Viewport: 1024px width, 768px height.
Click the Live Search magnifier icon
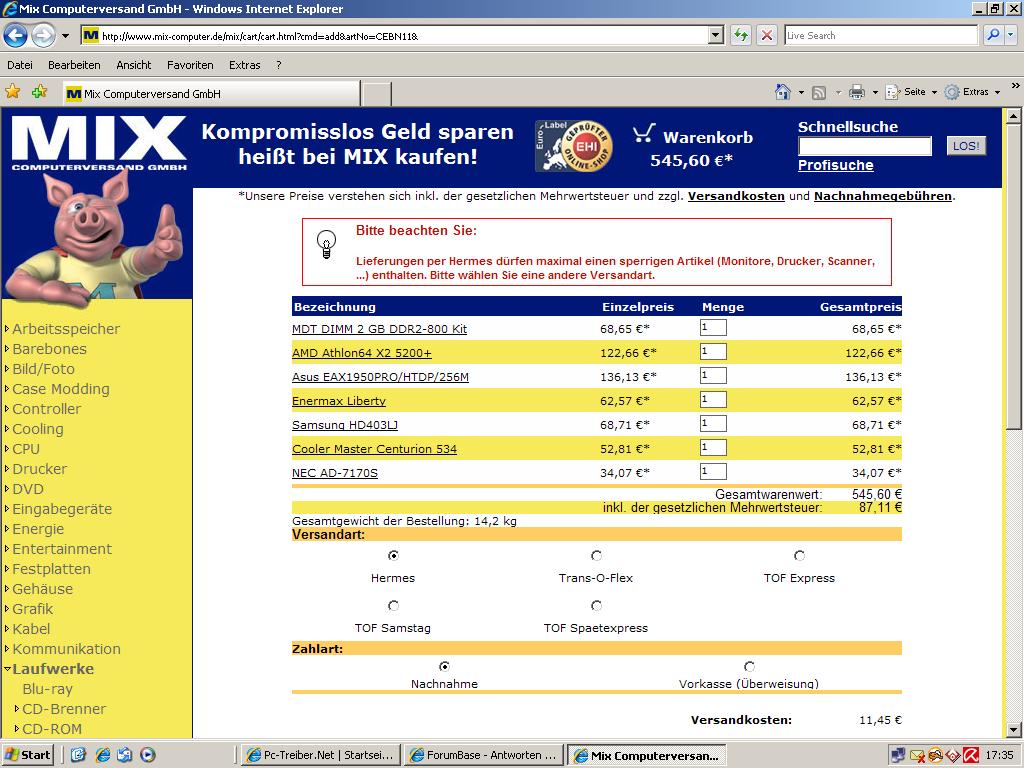pos(993,35)
